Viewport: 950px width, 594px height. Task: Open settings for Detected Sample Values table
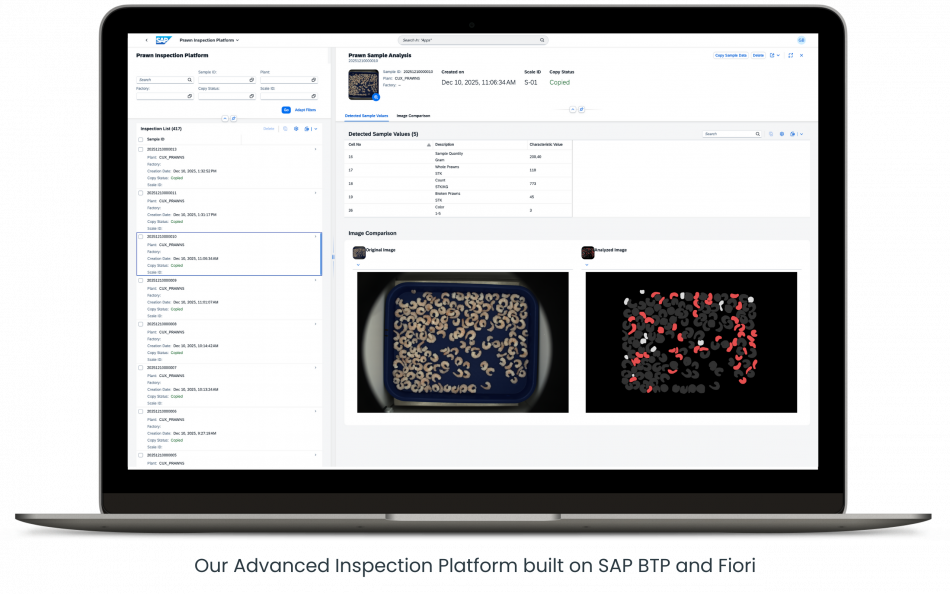pos(782,133)
